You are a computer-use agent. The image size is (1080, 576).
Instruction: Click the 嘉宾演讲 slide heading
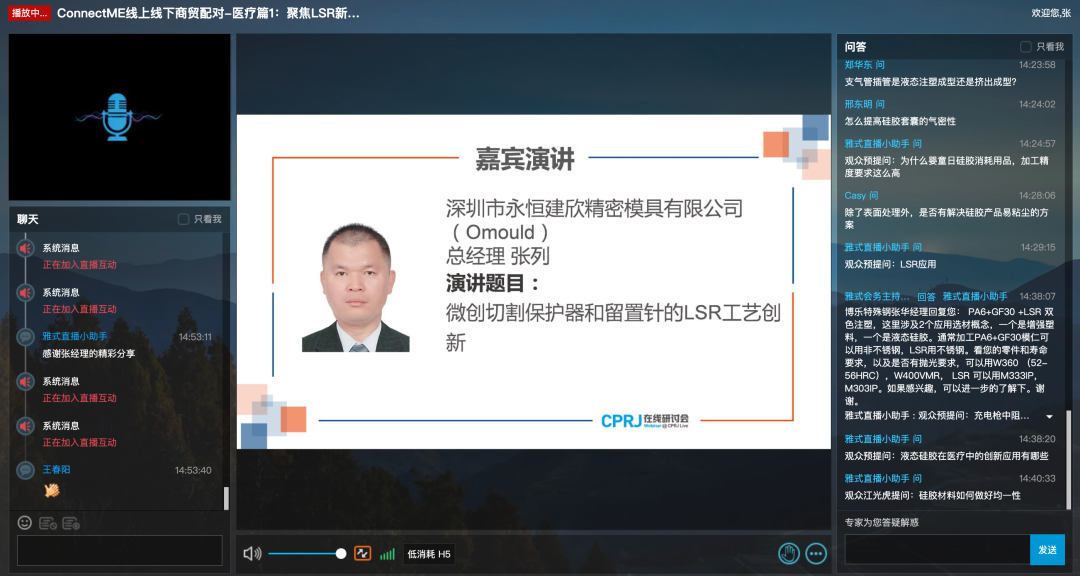525,159
